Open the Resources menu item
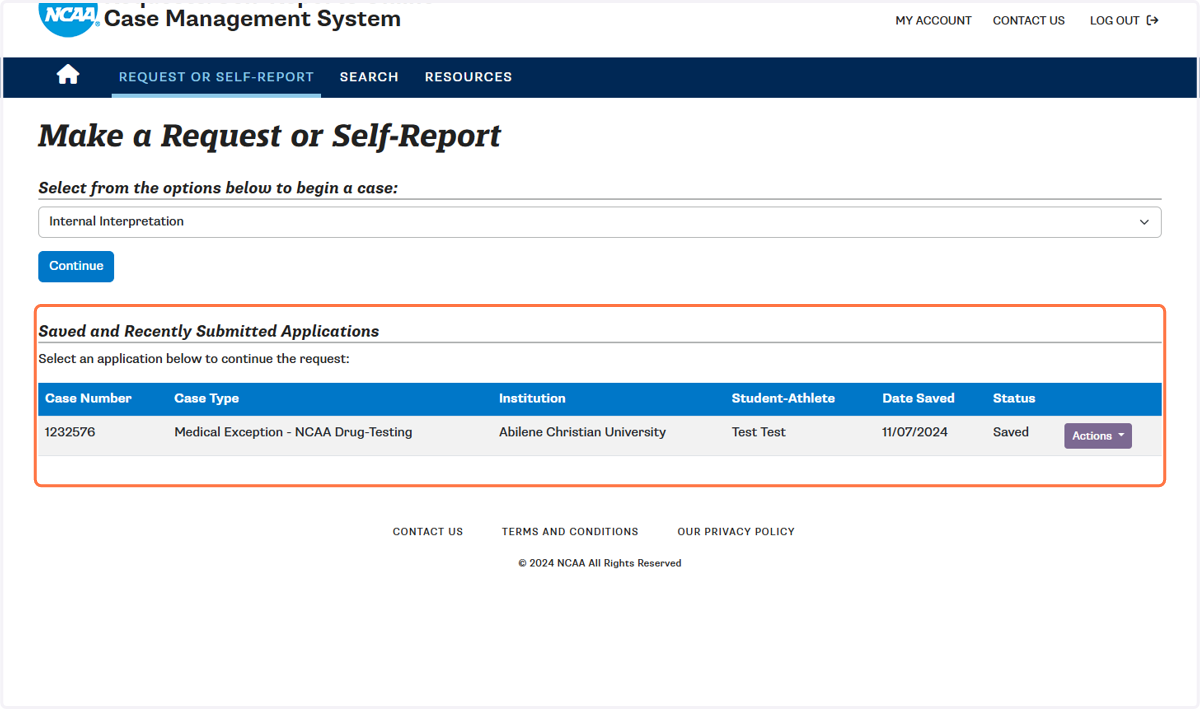Image resolution: width=1200 pixels, height=709 pixels. coord(468,77)
